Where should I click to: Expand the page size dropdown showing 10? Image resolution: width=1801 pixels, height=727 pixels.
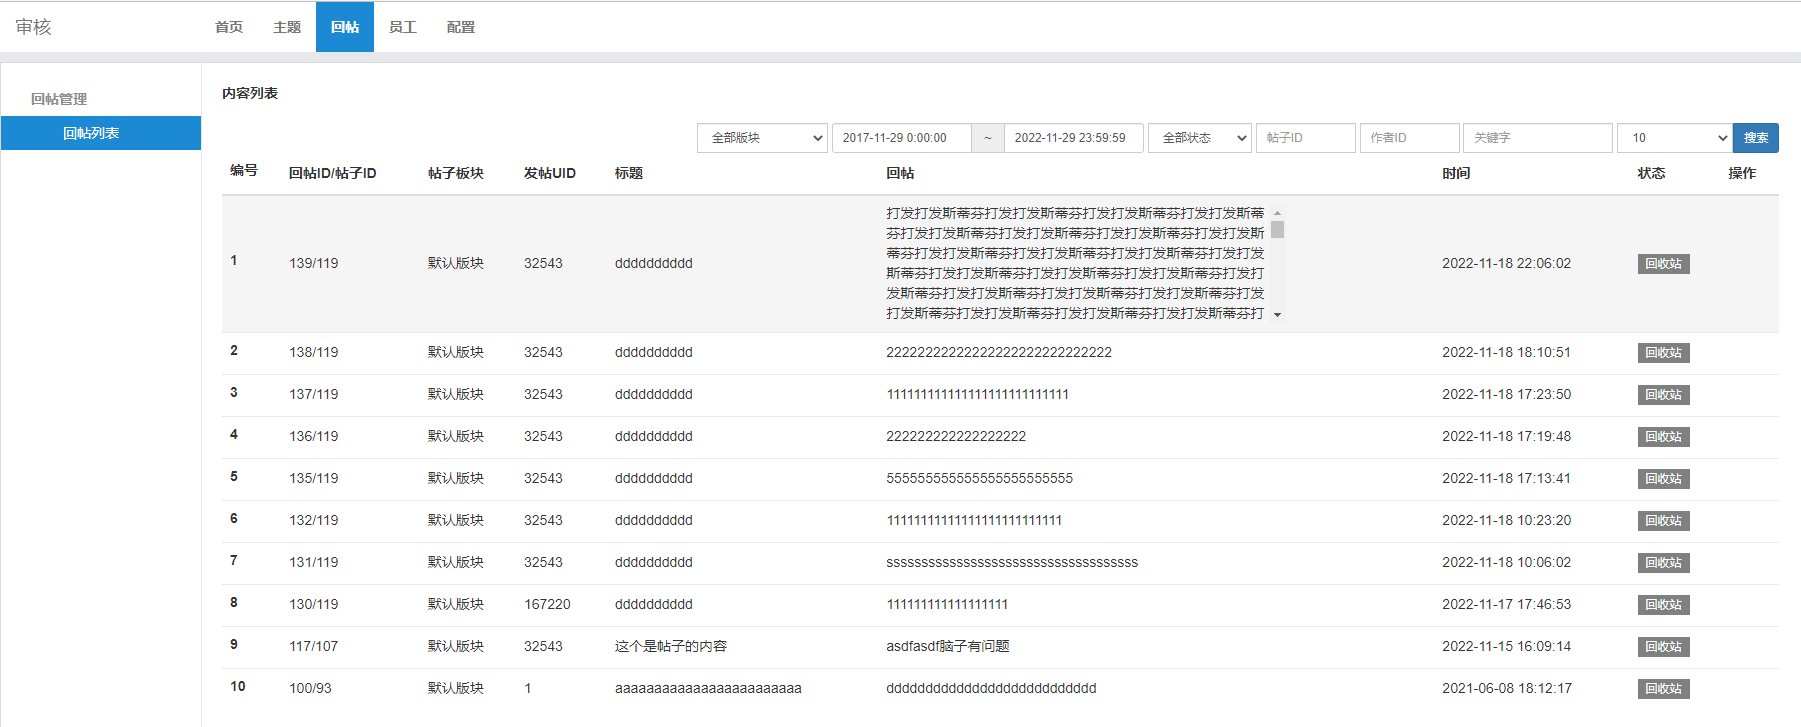(x=1673, y=138)
